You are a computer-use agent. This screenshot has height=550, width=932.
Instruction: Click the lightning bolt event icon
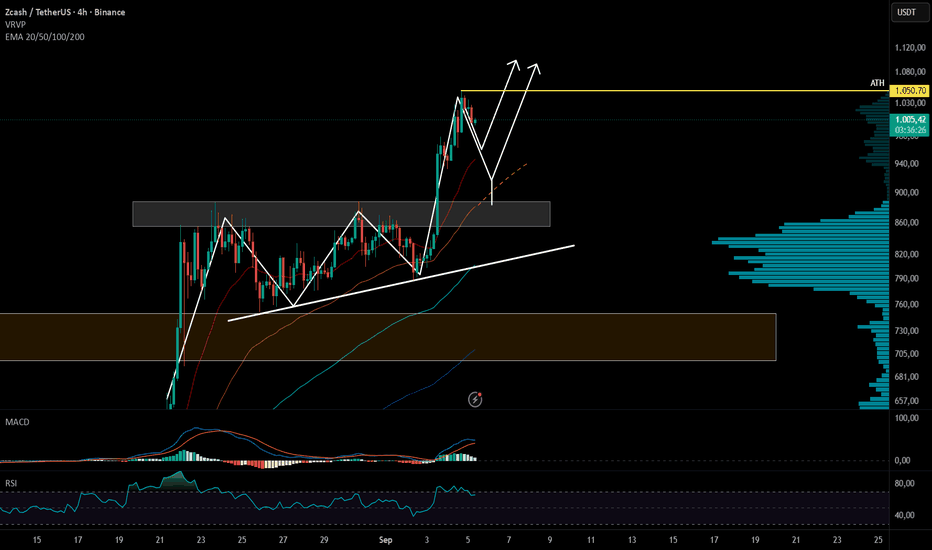(x=475, y=399)
